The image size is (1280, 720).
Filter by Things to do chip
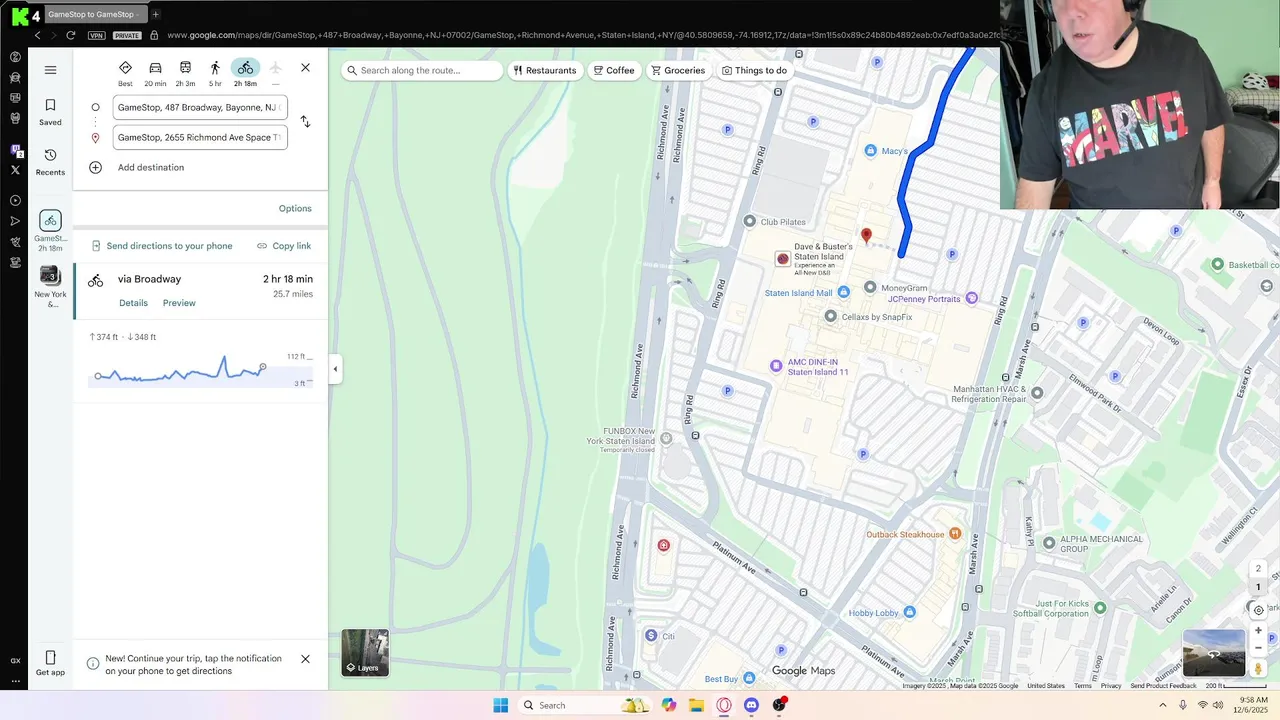754,70
